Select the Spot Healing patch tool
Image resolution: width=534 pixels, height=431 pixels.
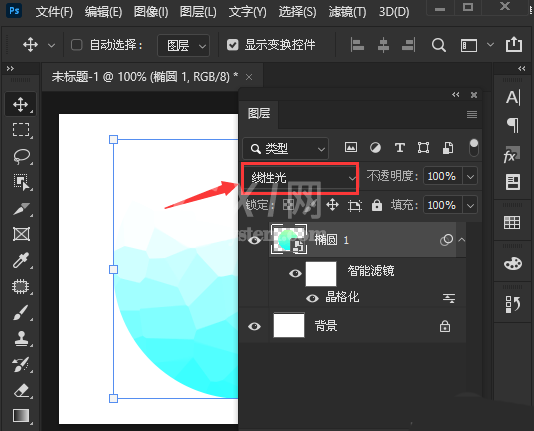20,286
